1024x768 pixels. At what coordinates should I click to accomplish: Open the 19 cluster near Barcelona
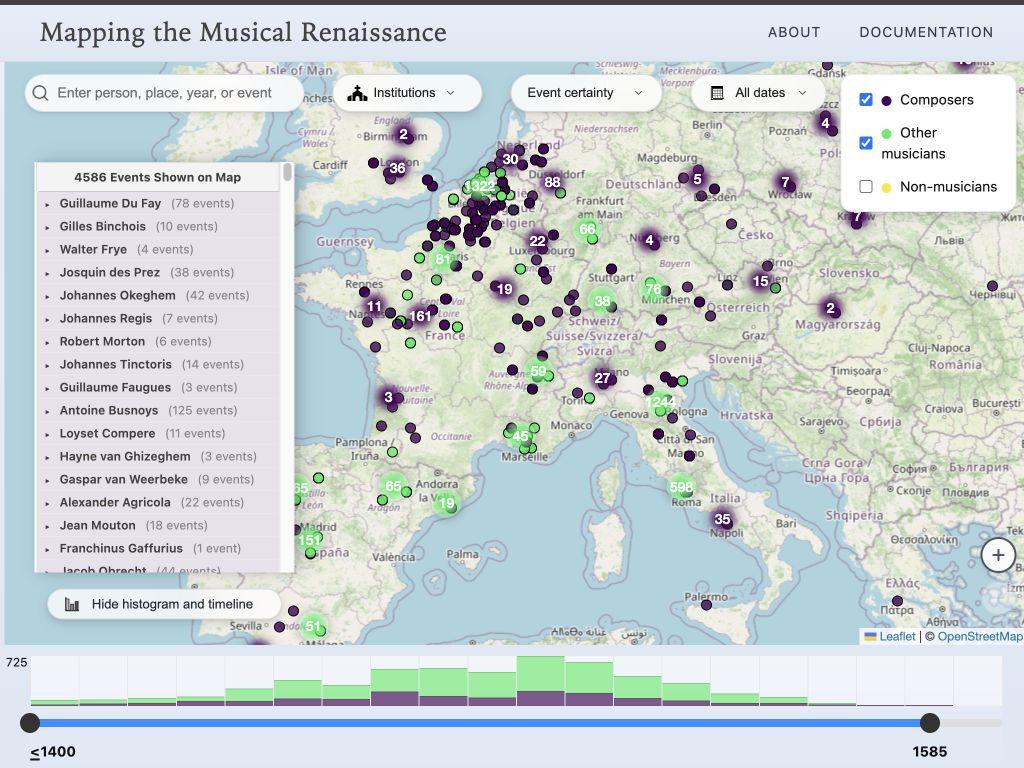[x=447, y=503]
